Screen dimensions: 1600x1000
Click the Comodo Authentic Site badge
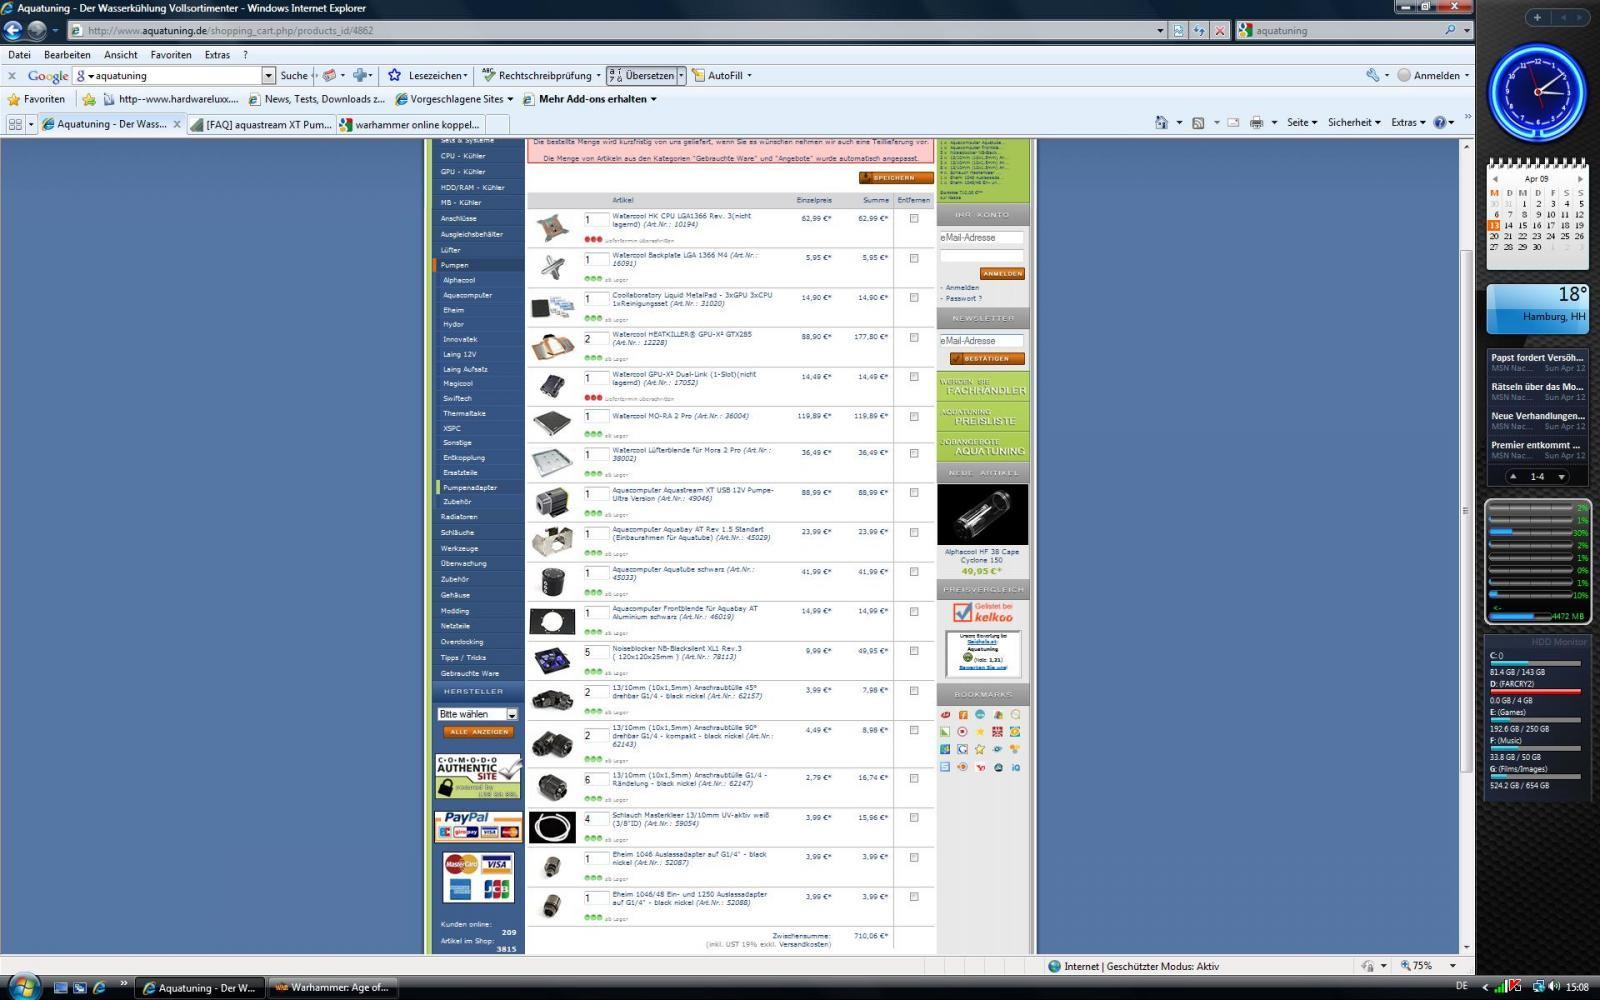pyautogui.click(x=479, y=776)
